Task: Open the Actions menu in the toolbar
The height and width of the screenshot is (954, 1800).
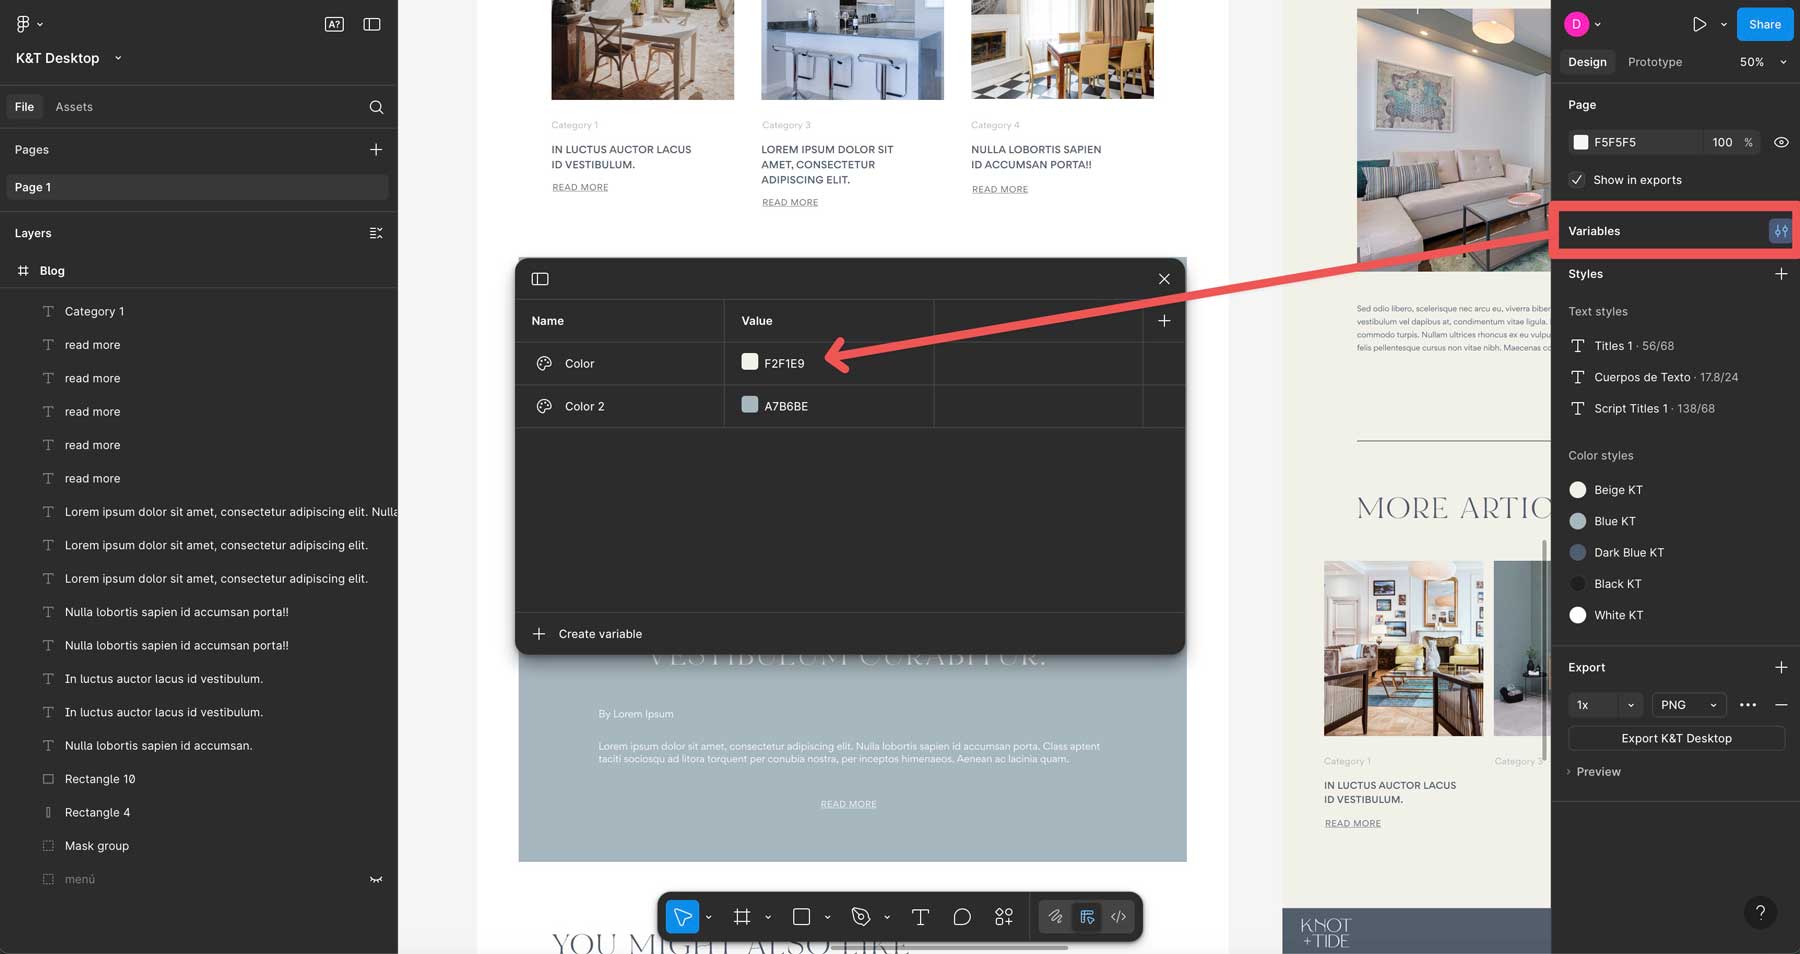Action: click(1003, 916)
